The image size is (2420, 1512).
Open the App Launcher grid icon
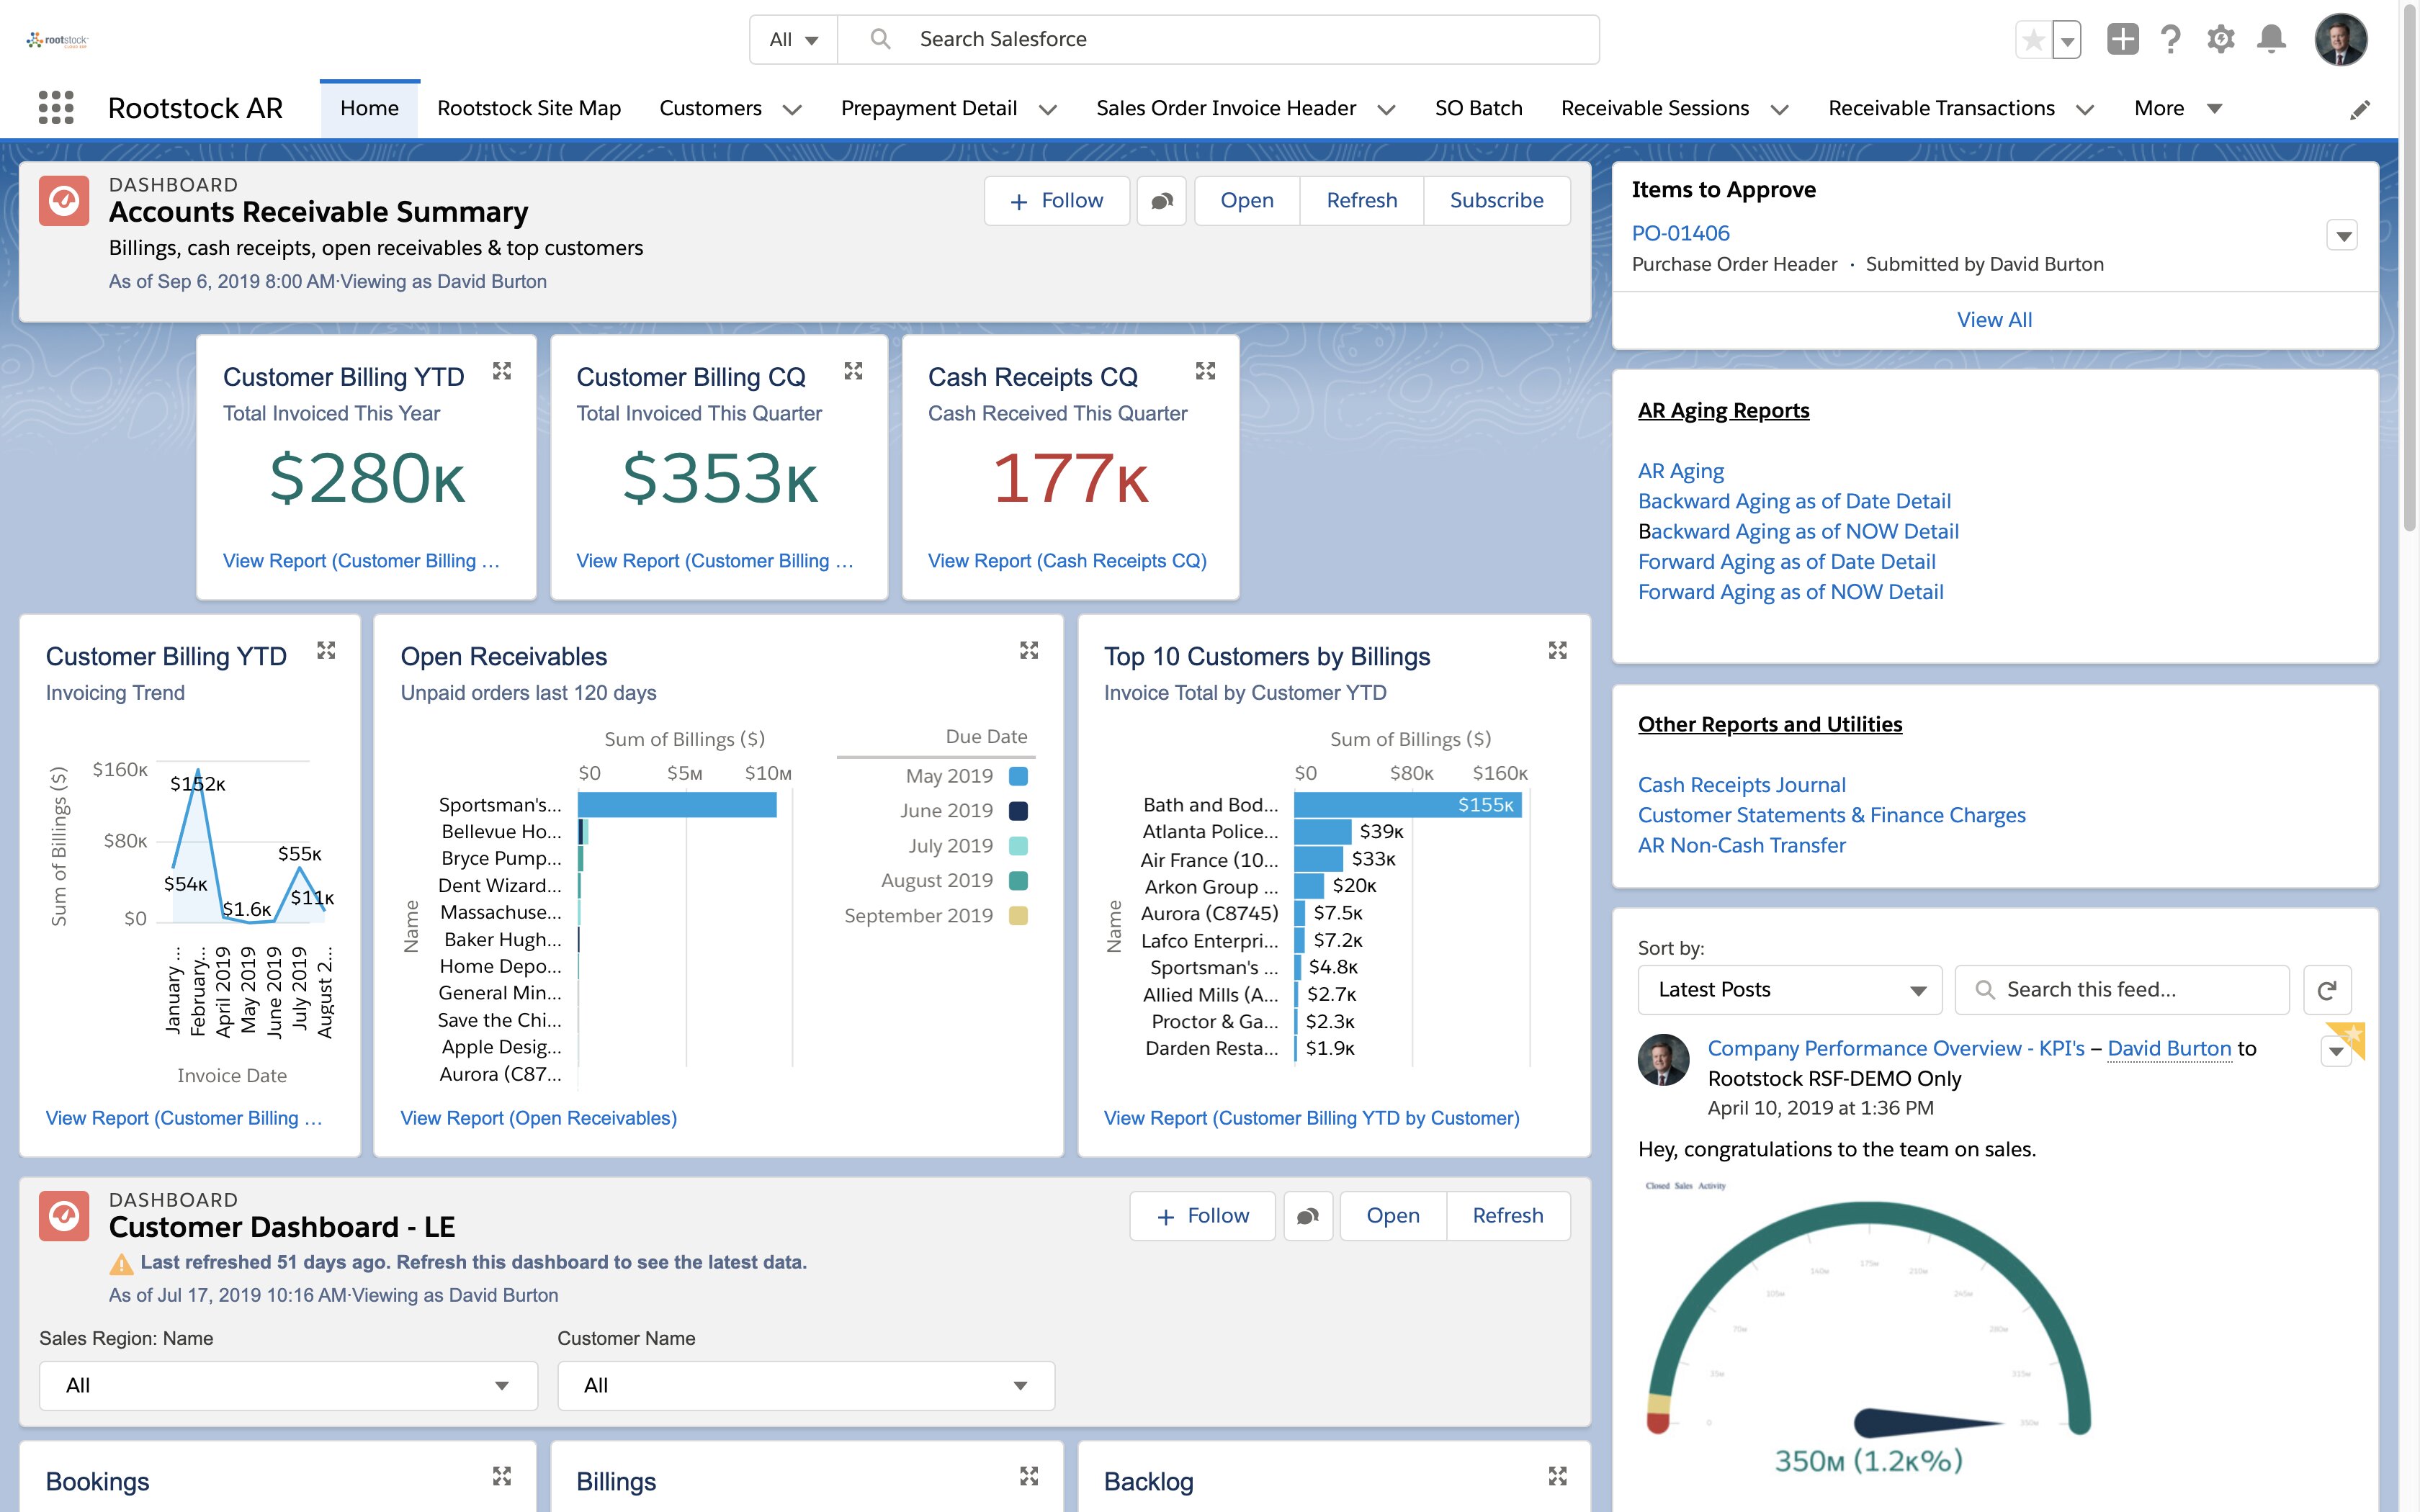[x=56, y=108]
